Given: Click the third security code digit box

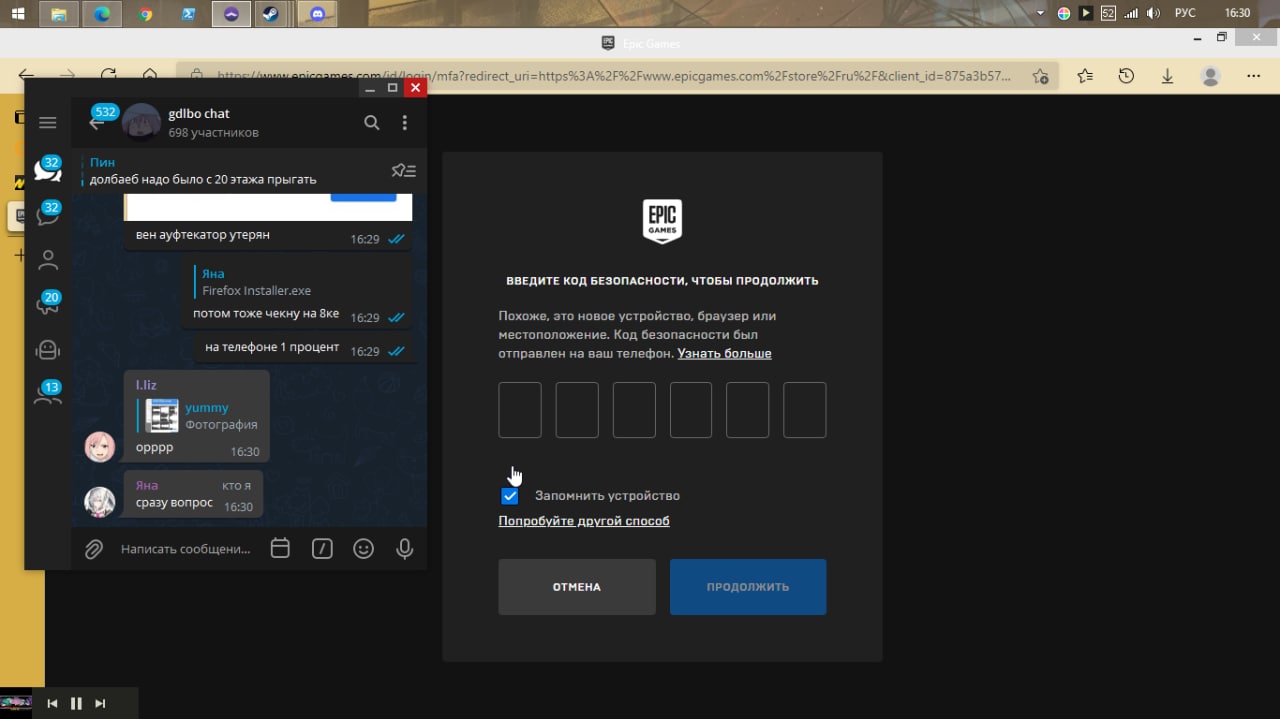Looking at the screenshot, I should (634, 410).
